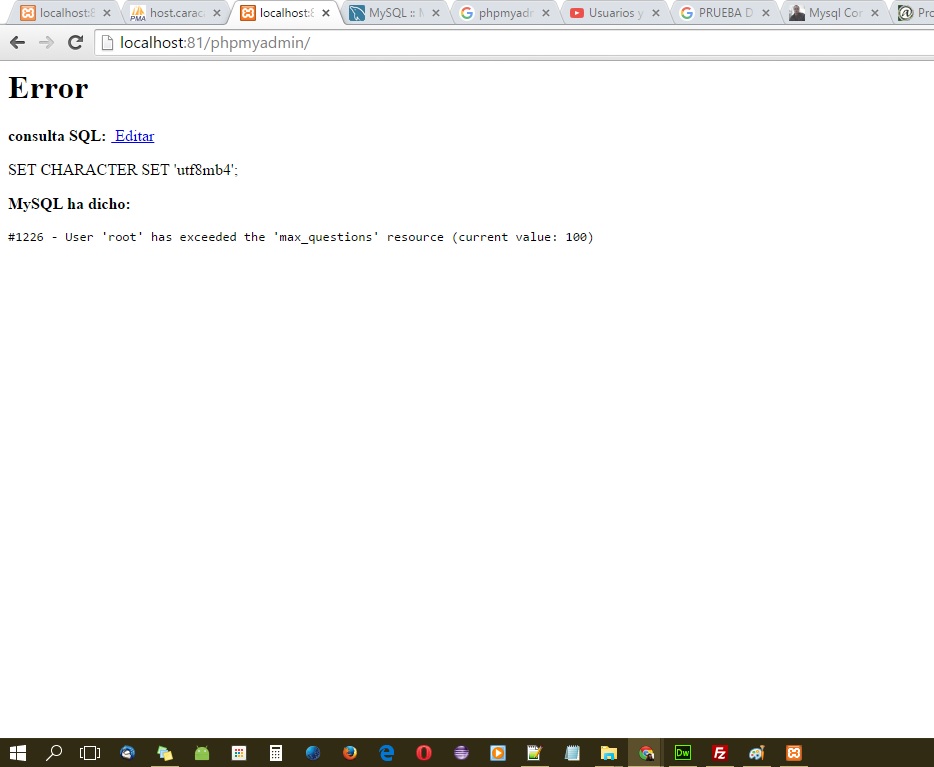Close the Usuarios YouTube tab
Image resolution: width=934 pixels, height=767 pixels.
point(656,13)
